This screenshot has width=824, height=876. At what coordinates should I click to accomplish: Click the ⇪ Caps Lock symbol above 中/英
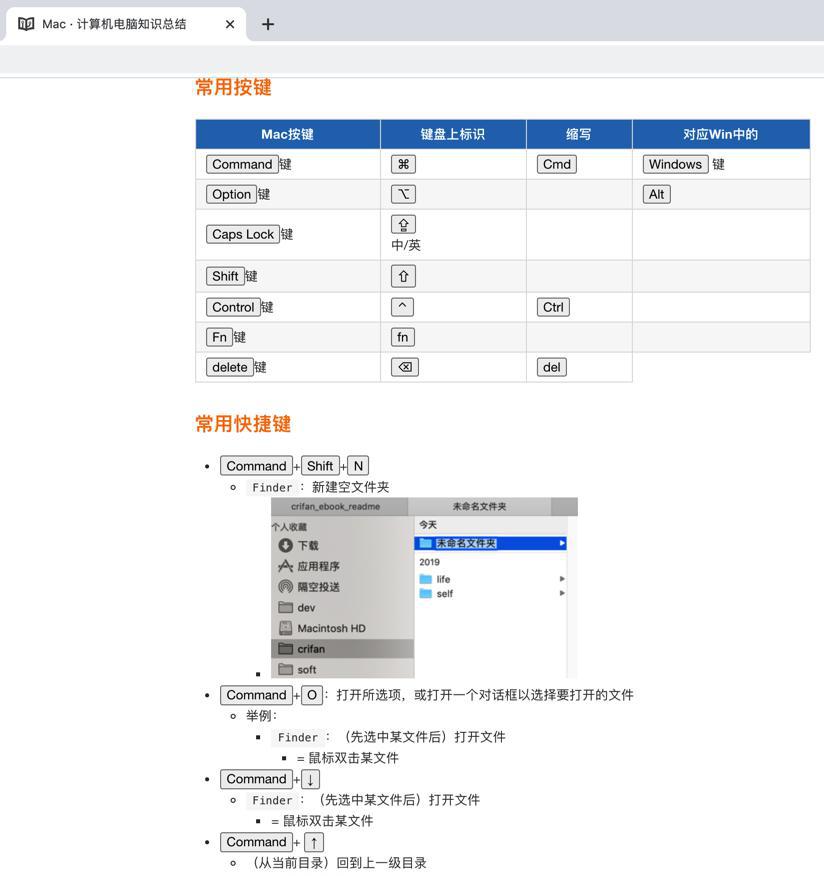pos(403,225)
